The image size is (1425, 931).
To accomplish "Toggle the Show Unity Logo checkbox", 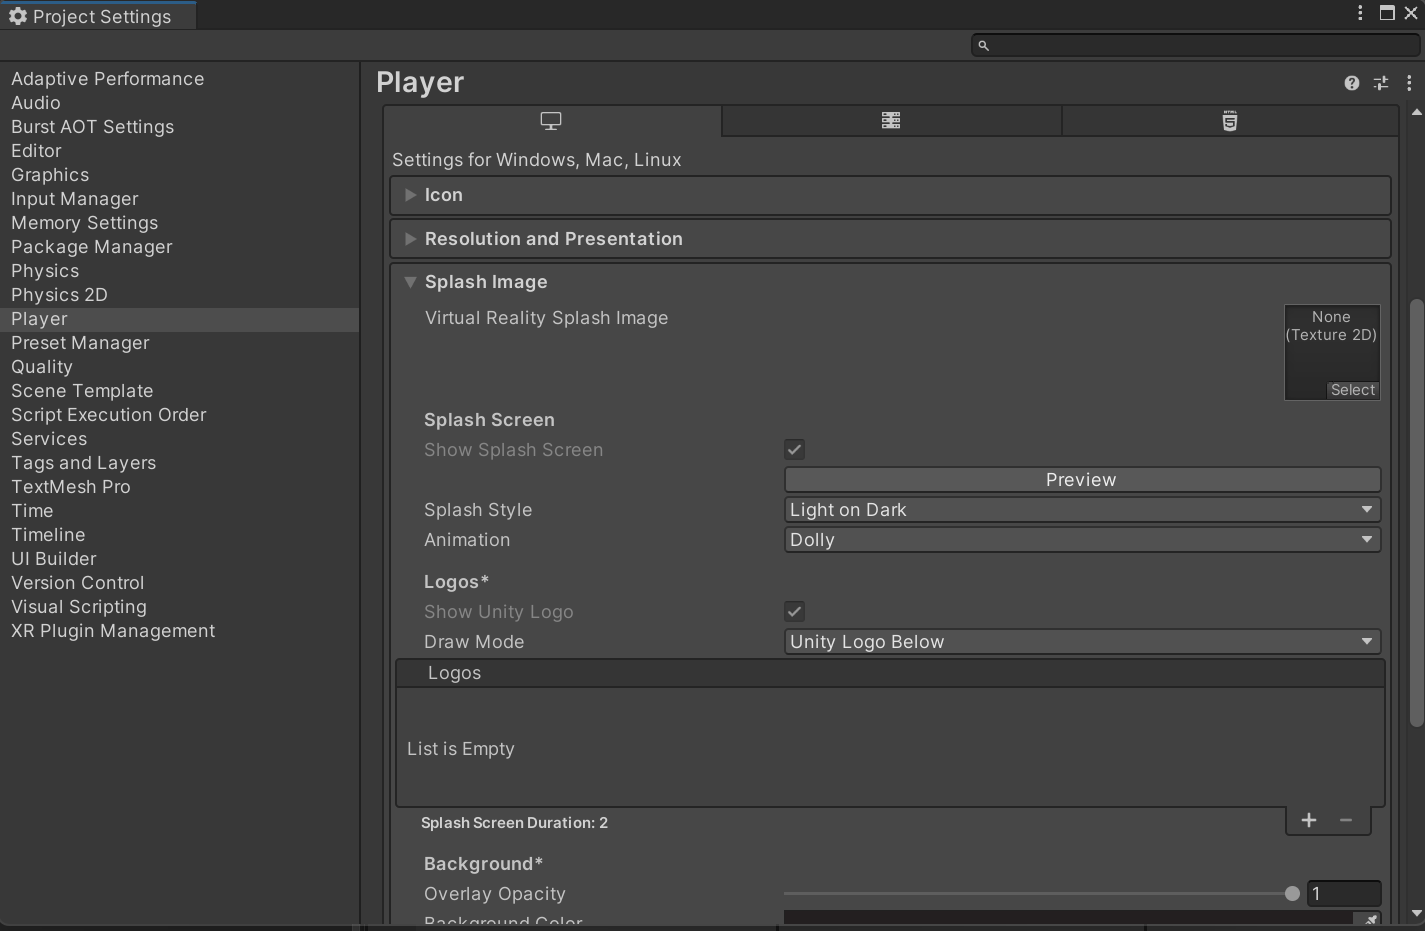I will pyautogui.click(x=795, y=612).
